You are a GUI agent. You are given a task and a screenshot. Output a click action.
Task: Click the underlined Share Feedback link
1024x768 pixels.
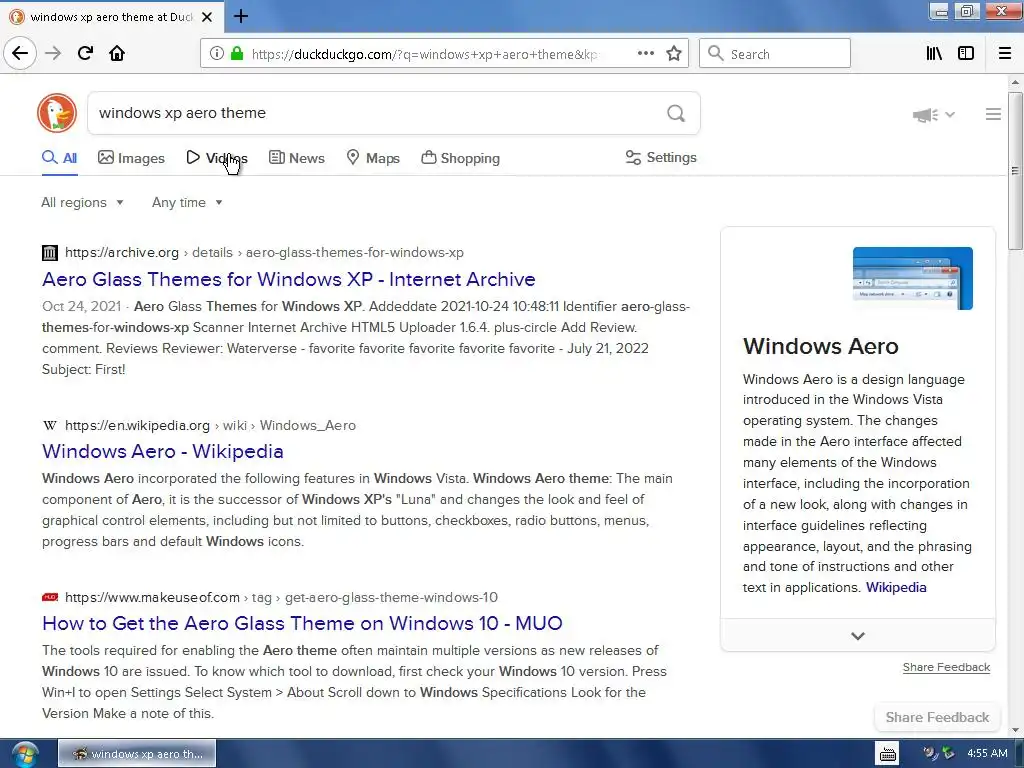(946, 667)
